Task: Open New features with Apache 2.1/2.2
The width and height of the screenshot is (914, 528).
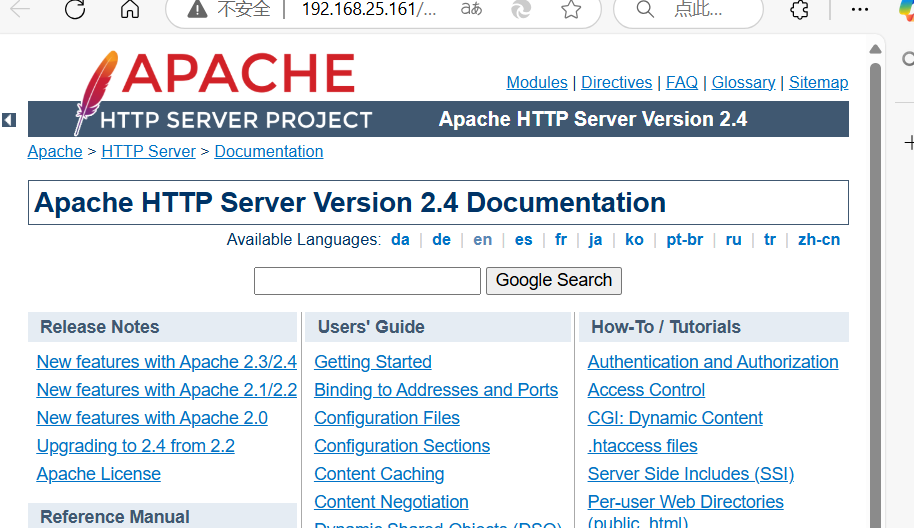Action: tap(167, 390)
